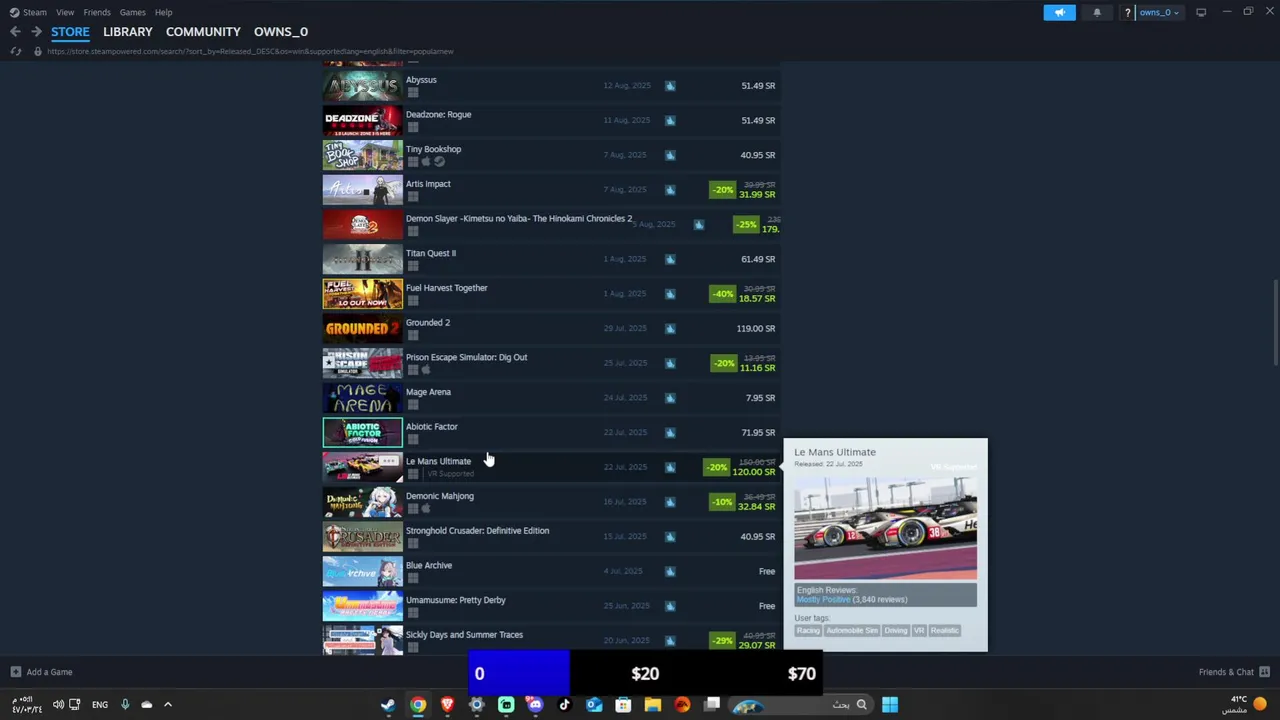The image size is (1280, 720).
Task: Open Demon Slayer Hinokami Chronicles 2 listing
Action: pyautogui.click(x=551, y=224)
